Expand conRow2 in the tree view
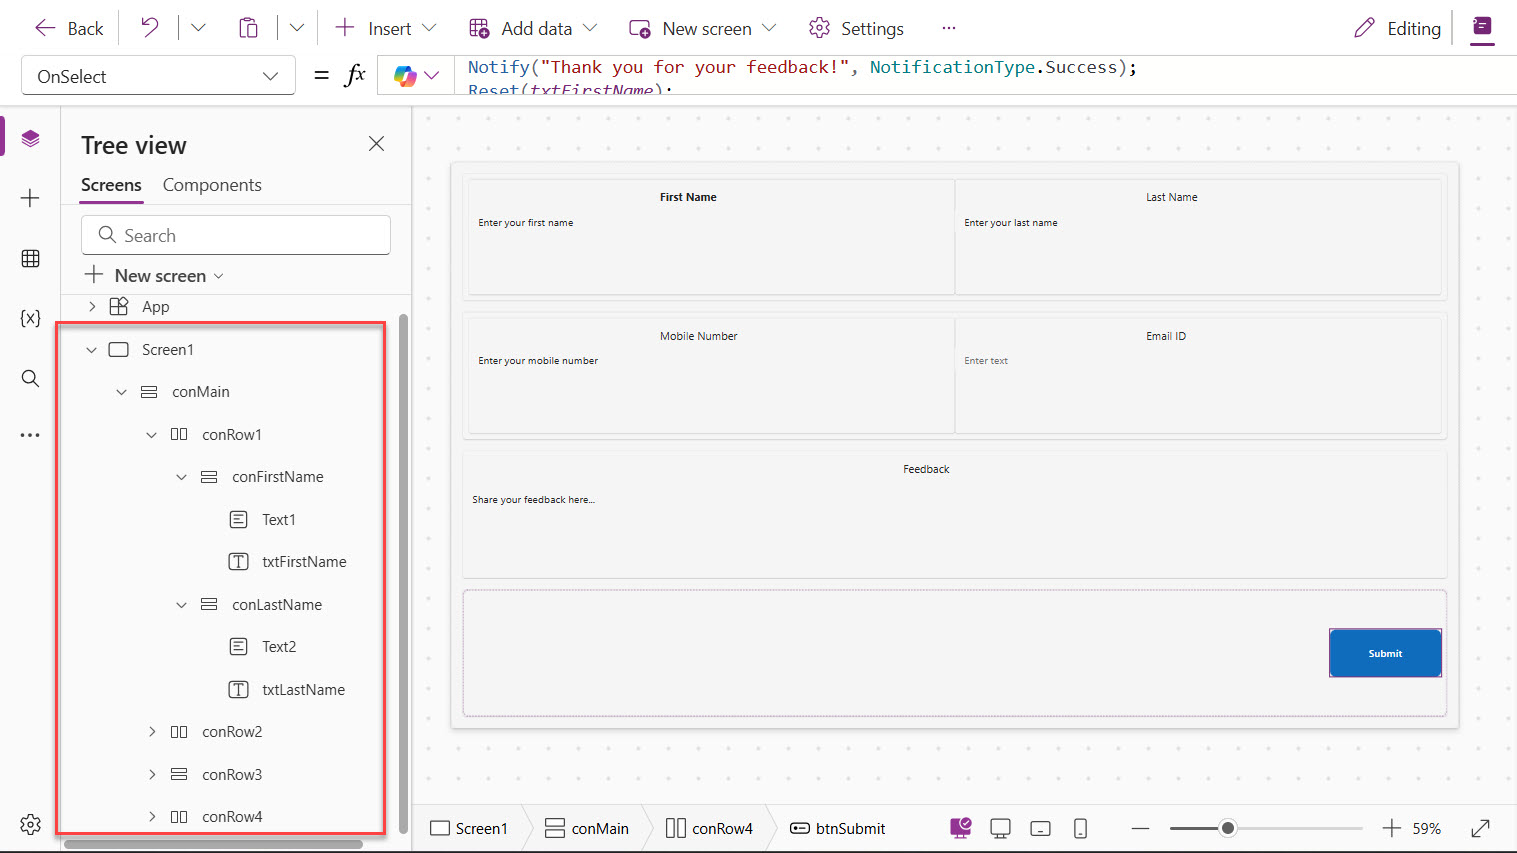 (152, 731)
